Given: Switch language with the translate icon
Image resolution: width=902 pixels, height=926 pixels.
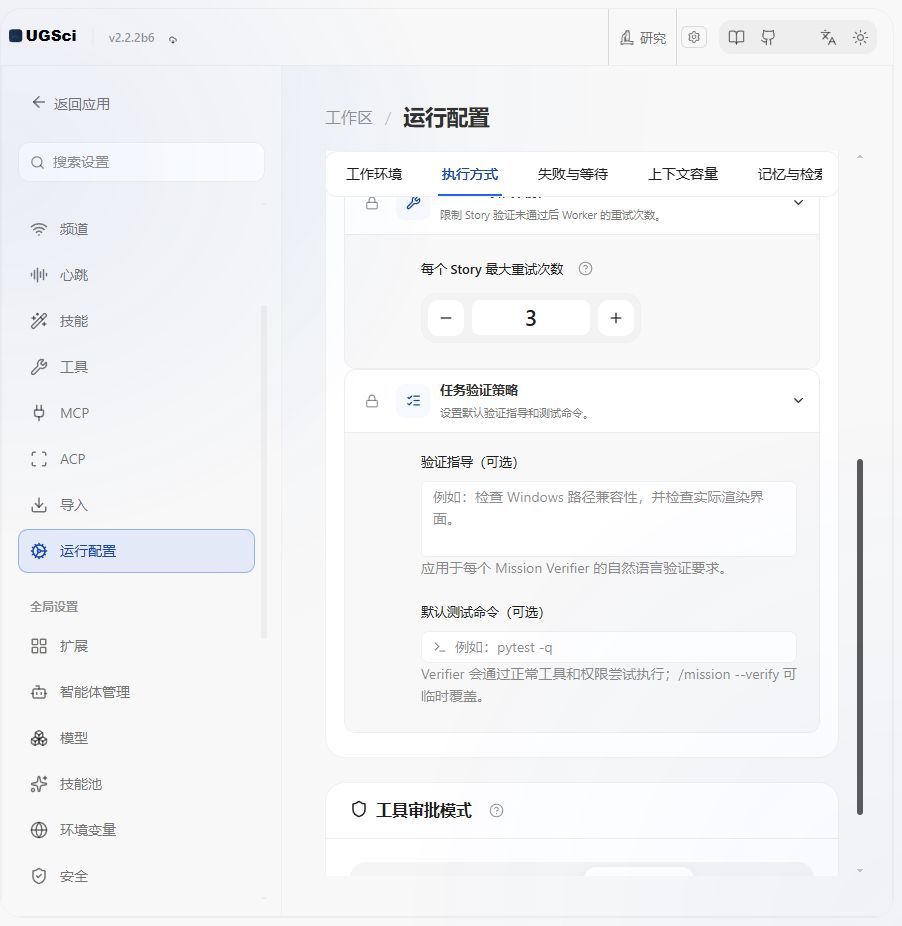Looking at the screenshot, I should tap(828, 38).
